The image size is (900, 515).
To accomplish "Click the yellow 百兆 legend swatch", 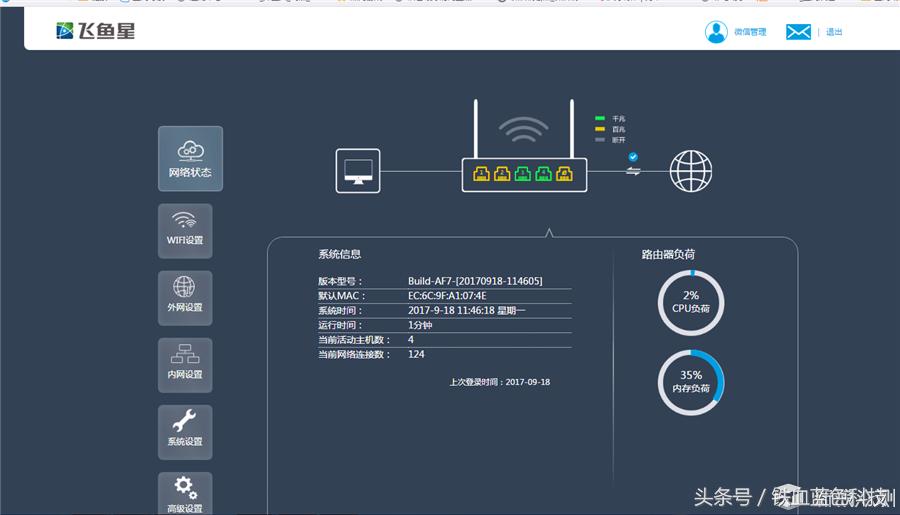I will point(600,129).
